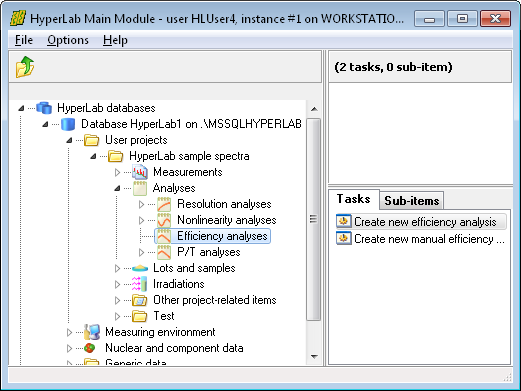Expand the P/T analyses node
Viewport: 521px width, 391px height.
click(x=141, y=252)
